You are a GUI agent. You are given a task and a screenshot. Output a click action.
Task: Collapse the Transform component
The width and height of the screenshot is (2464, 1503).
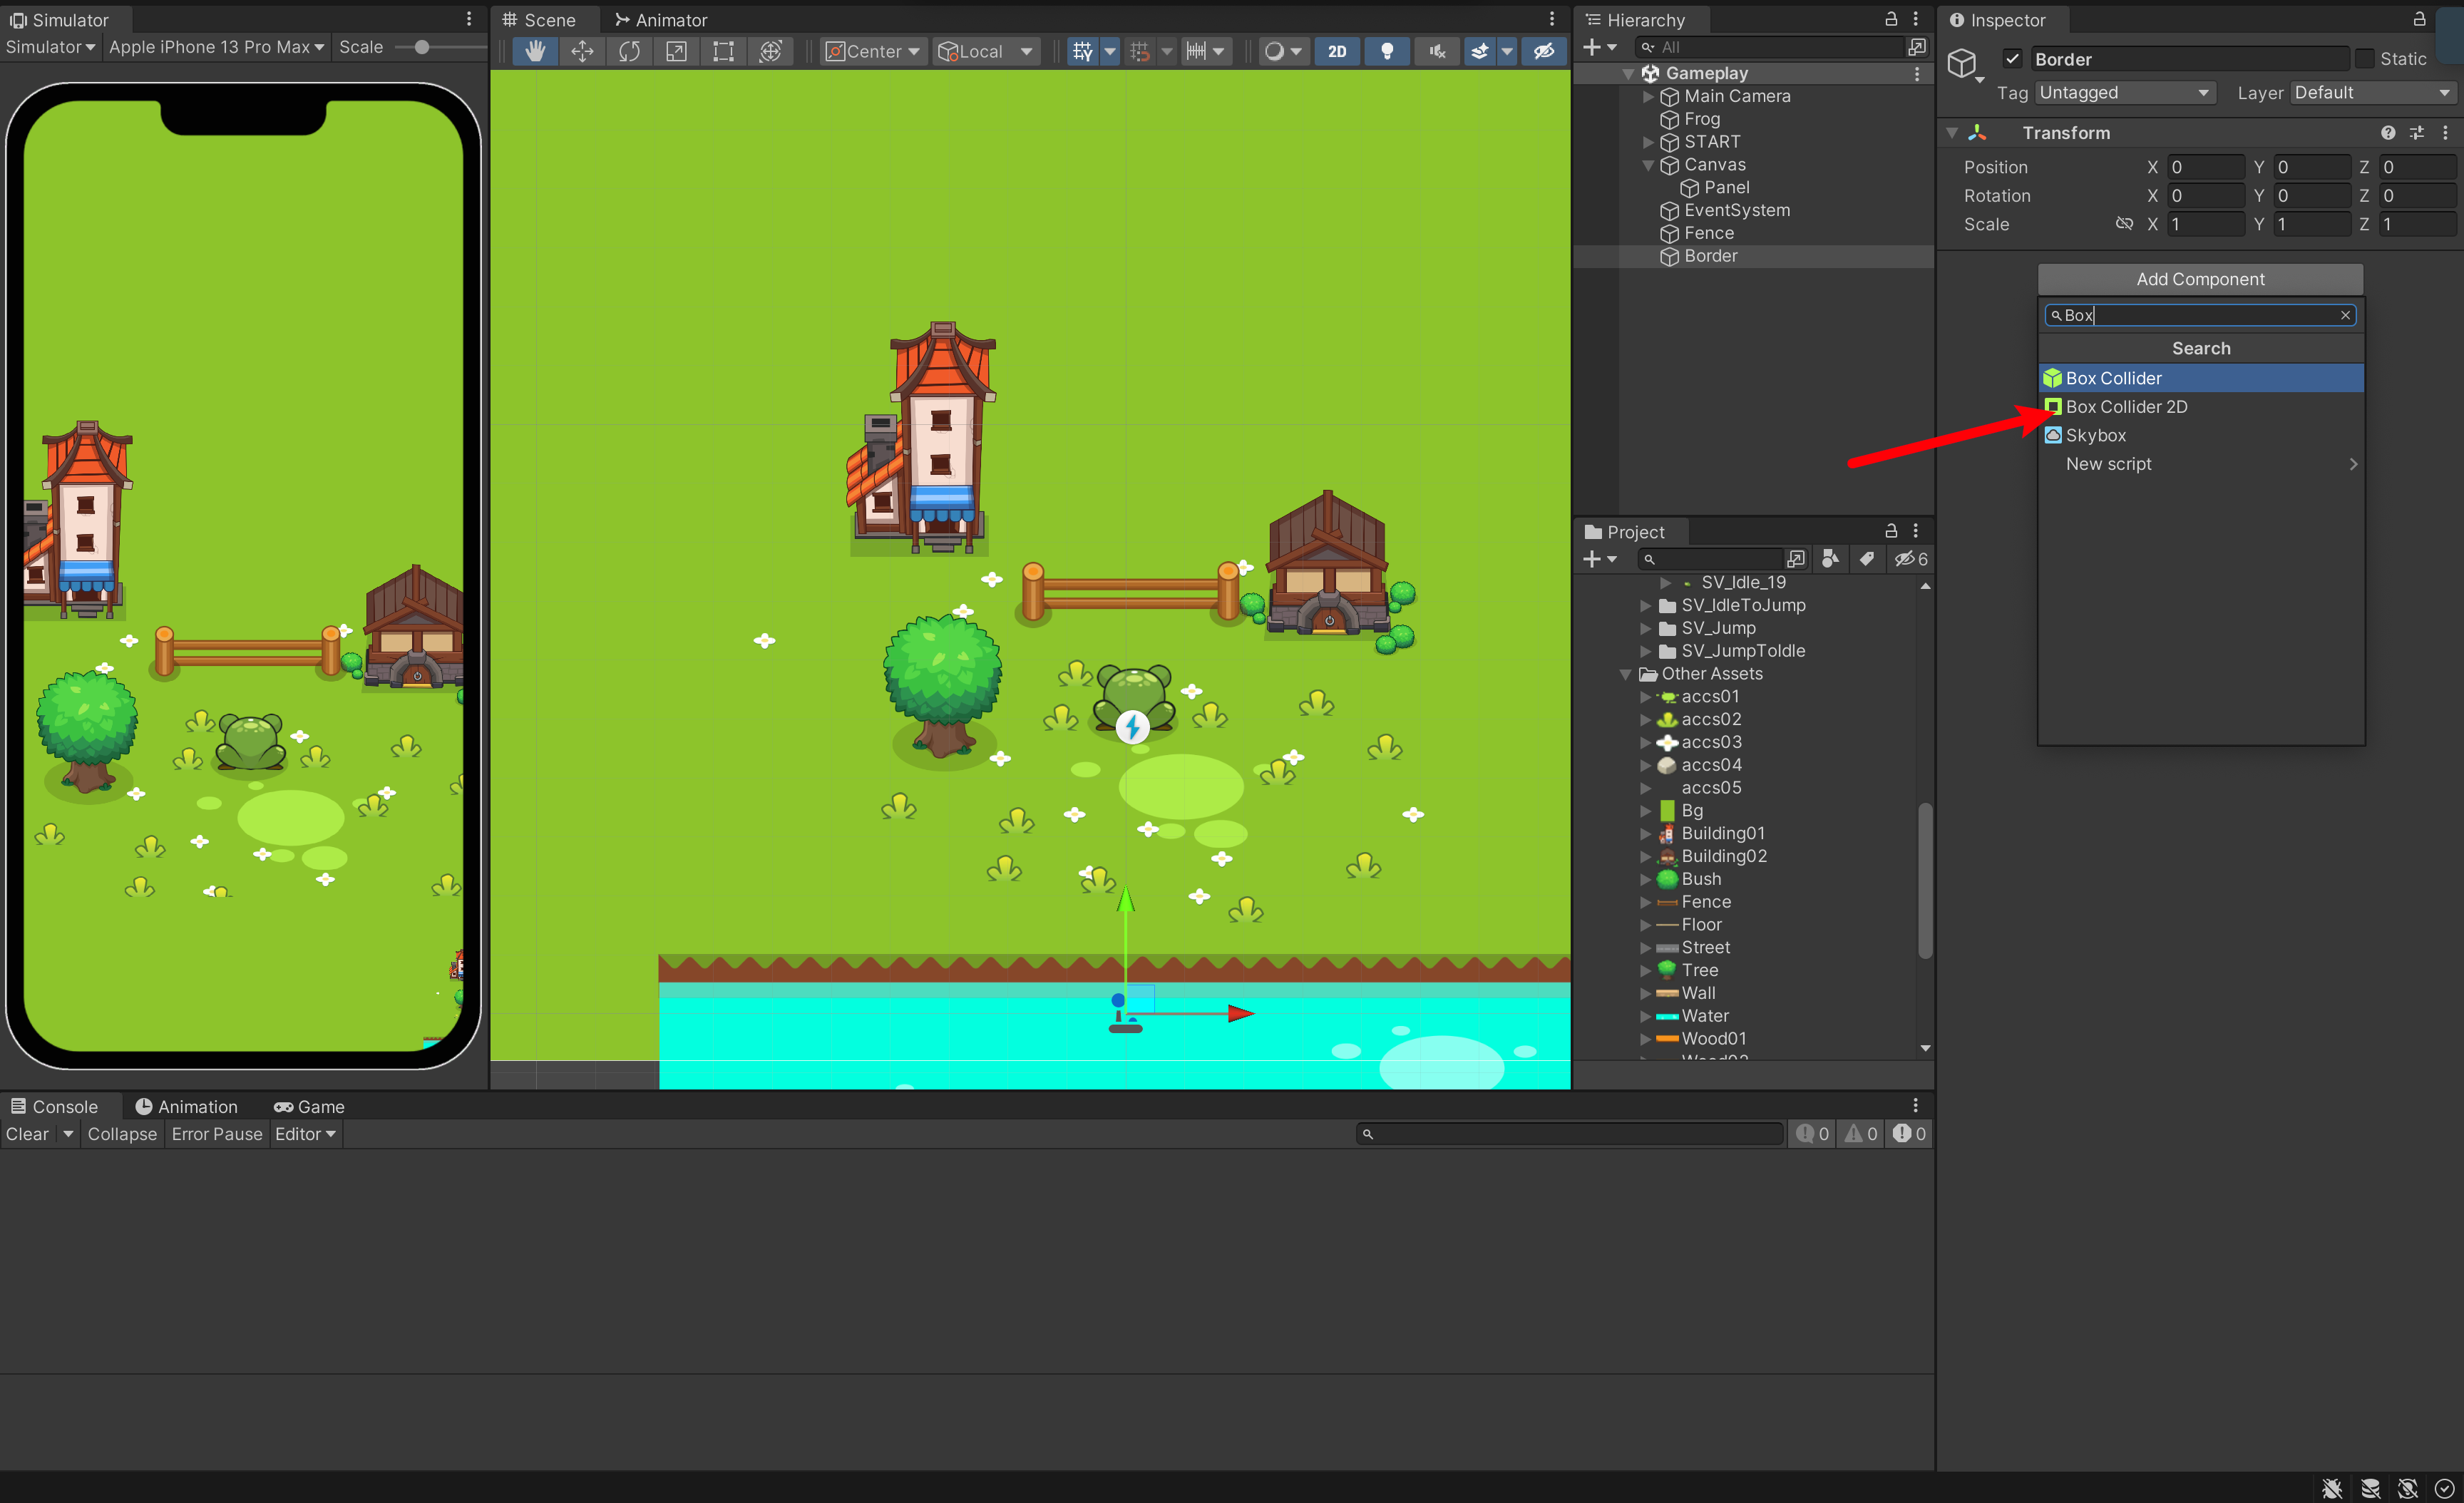(1952, 133)
